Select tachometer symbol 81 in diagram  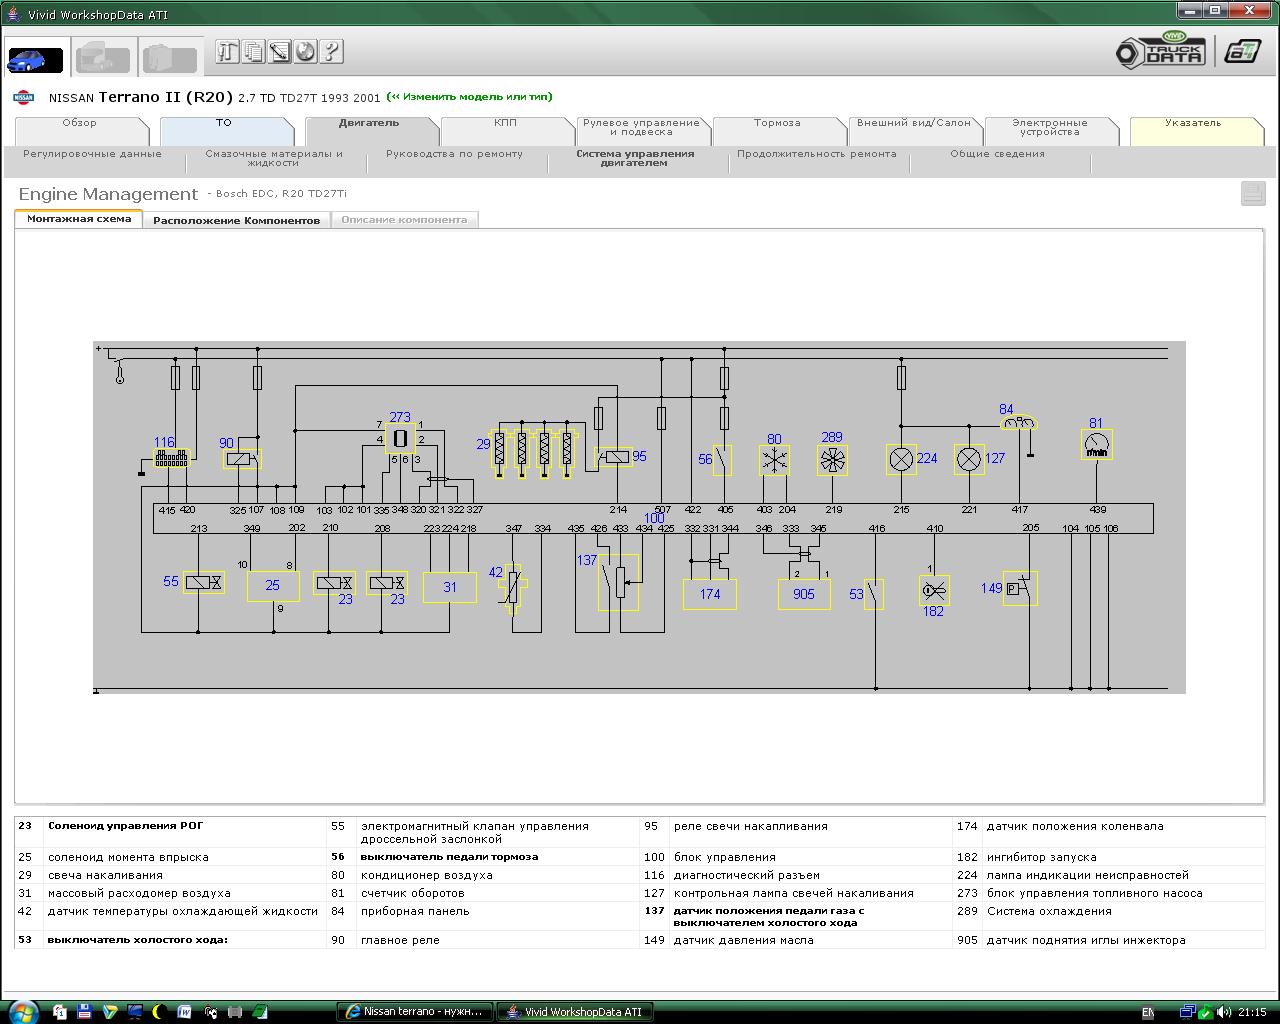pos(1097,445)
